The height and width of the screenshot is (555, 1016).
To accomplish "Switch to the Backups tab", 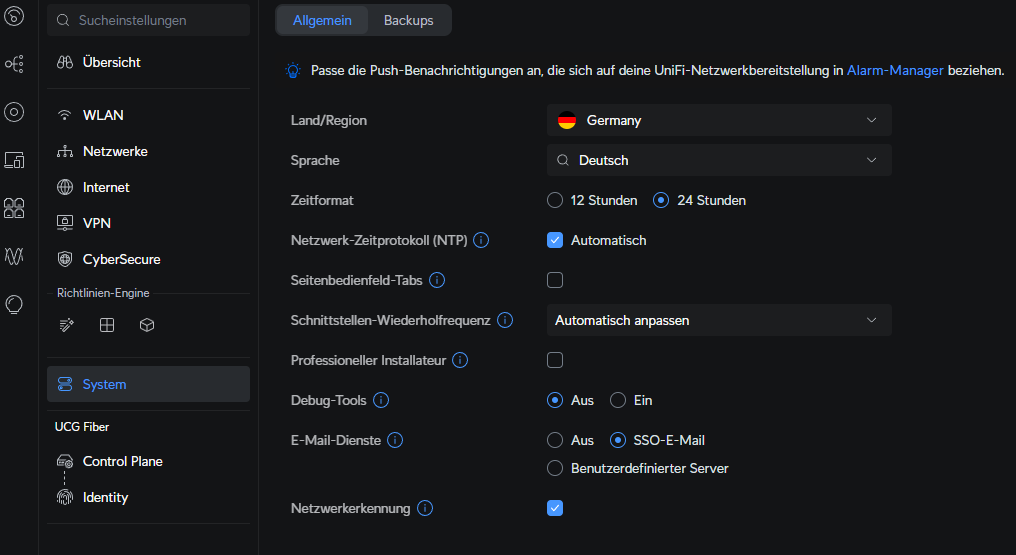I will pyautogui.click(x=408, y=20).
